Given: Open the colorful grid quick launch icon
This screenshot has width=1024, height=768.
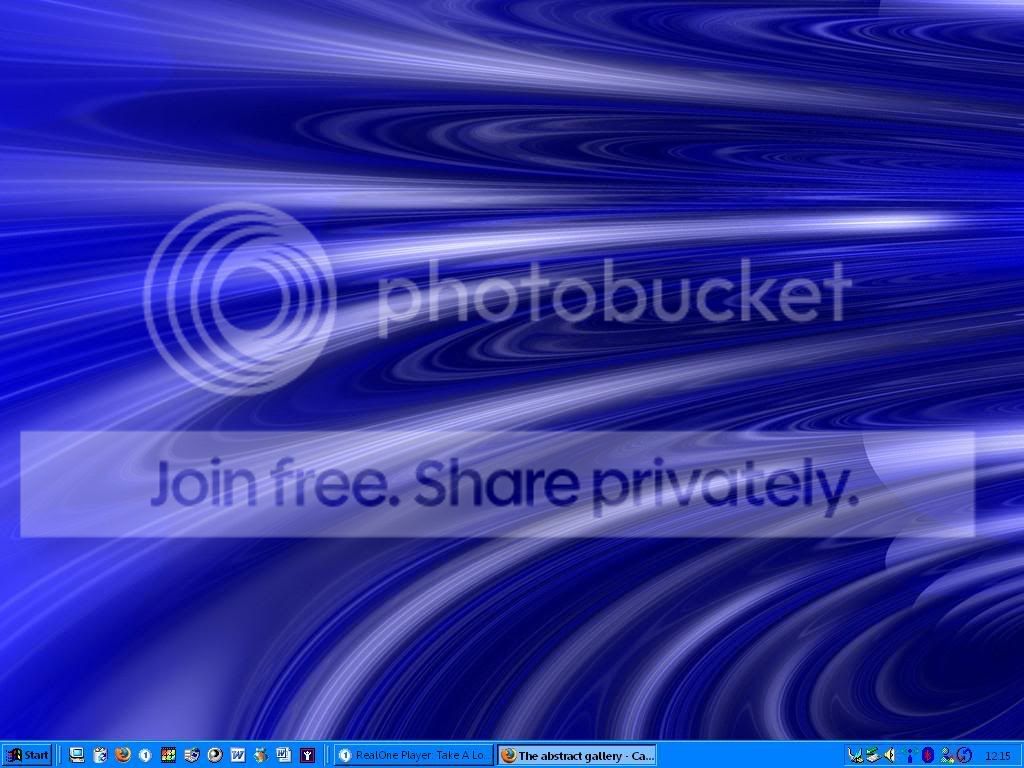Looking at the screenshot, I should coord(168,755).
